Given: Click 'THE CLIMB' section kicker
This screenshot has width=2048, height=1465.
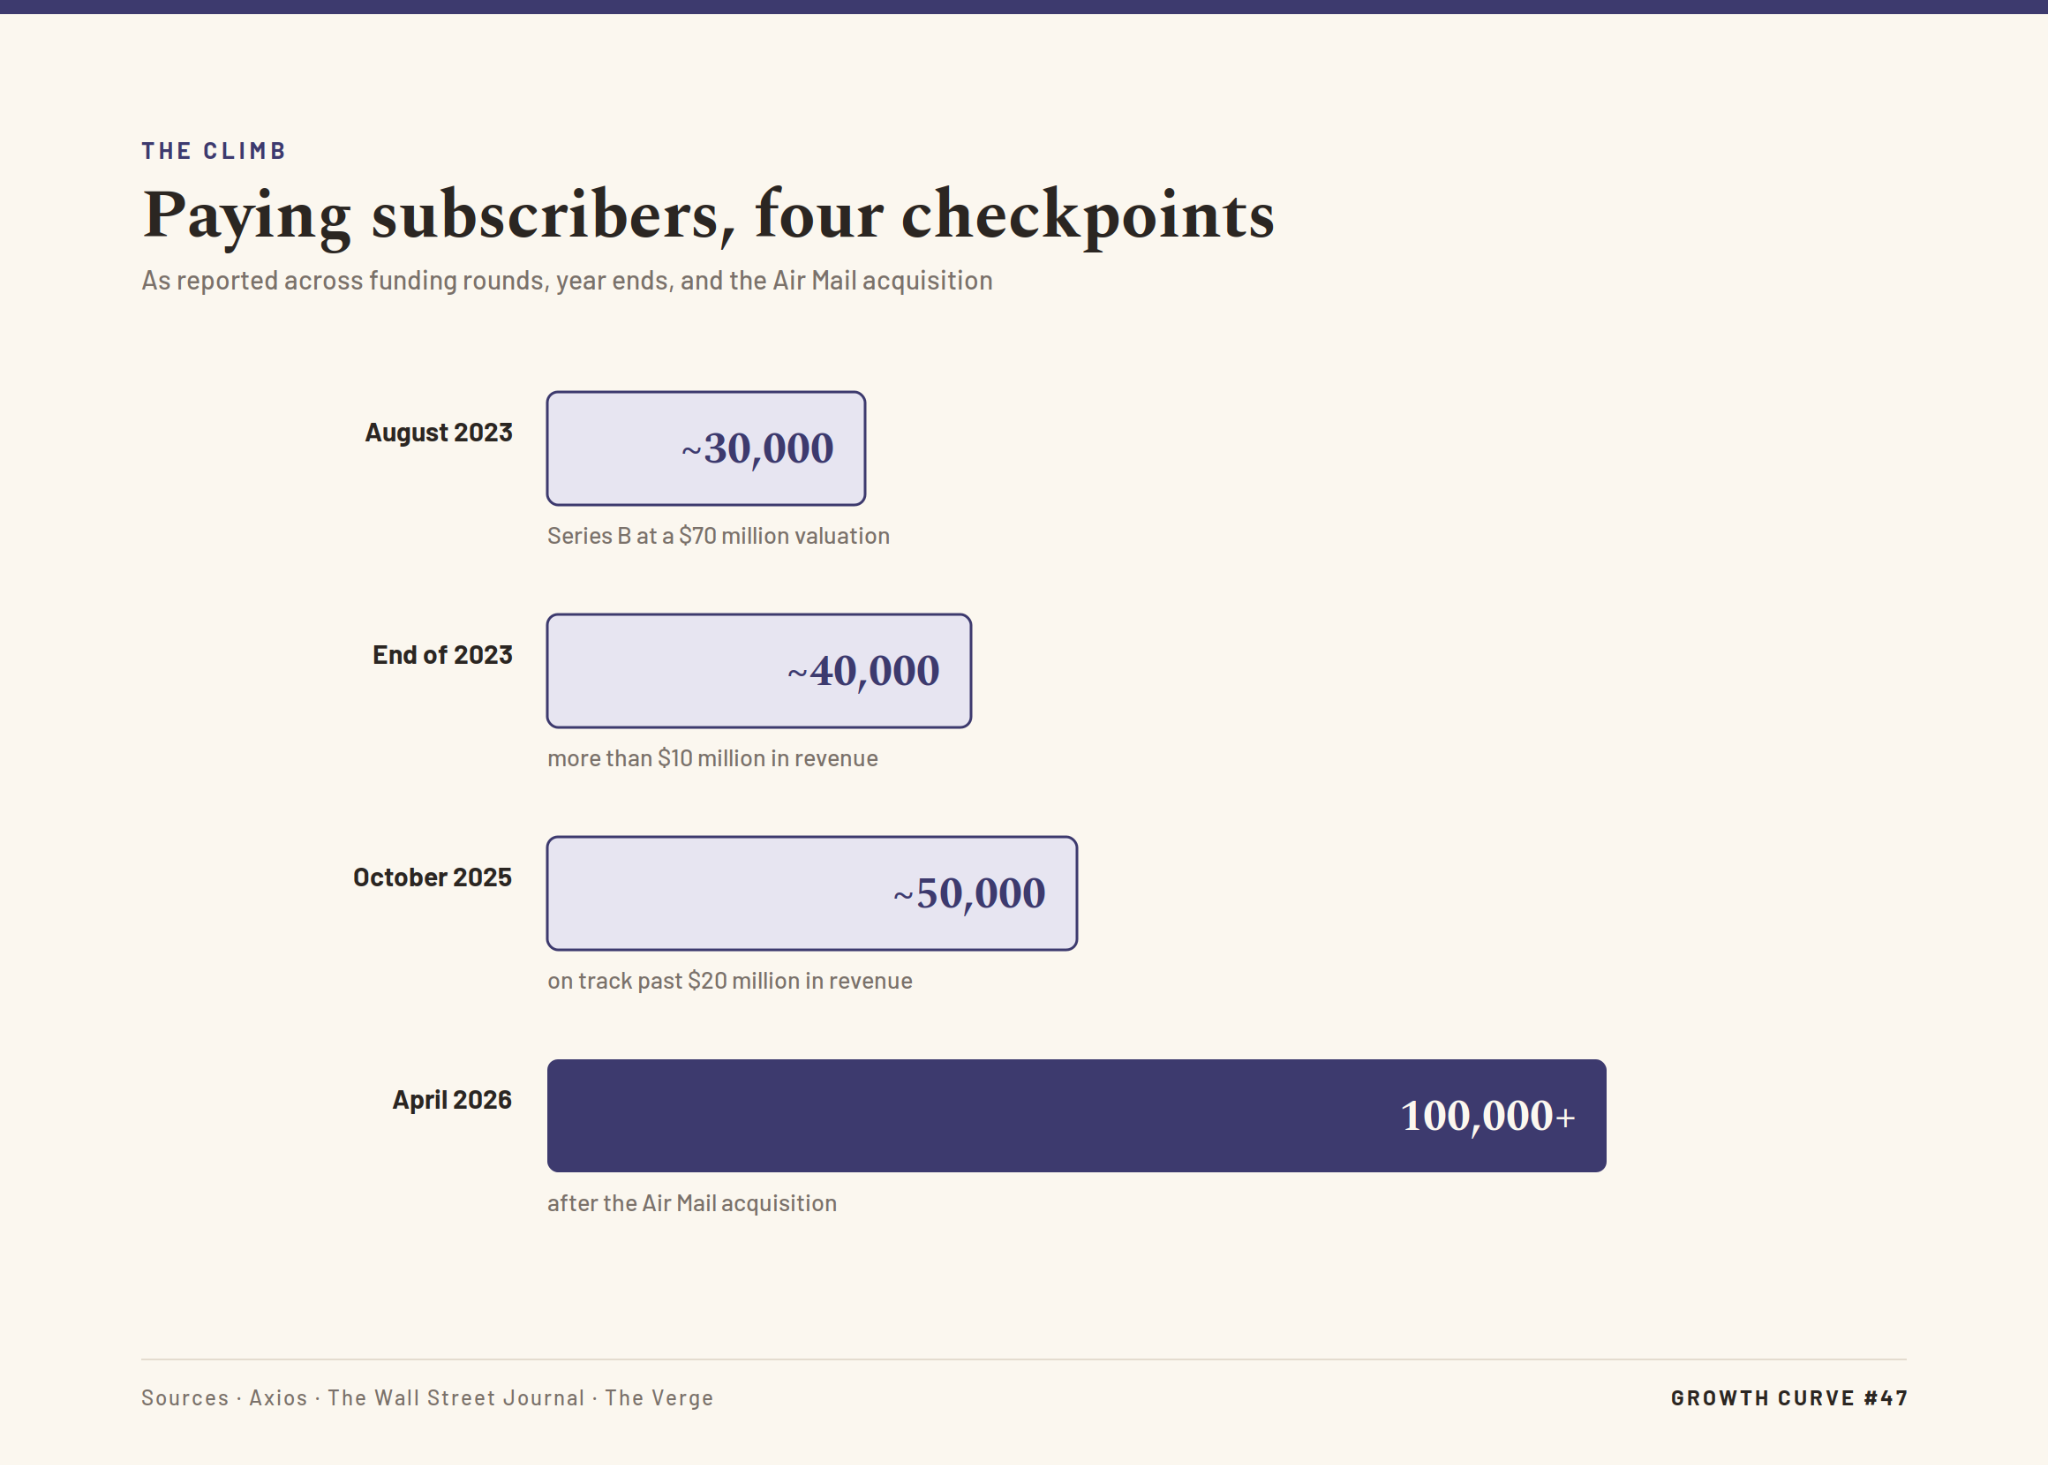Looking at the screenshot, I should [214, 151].
